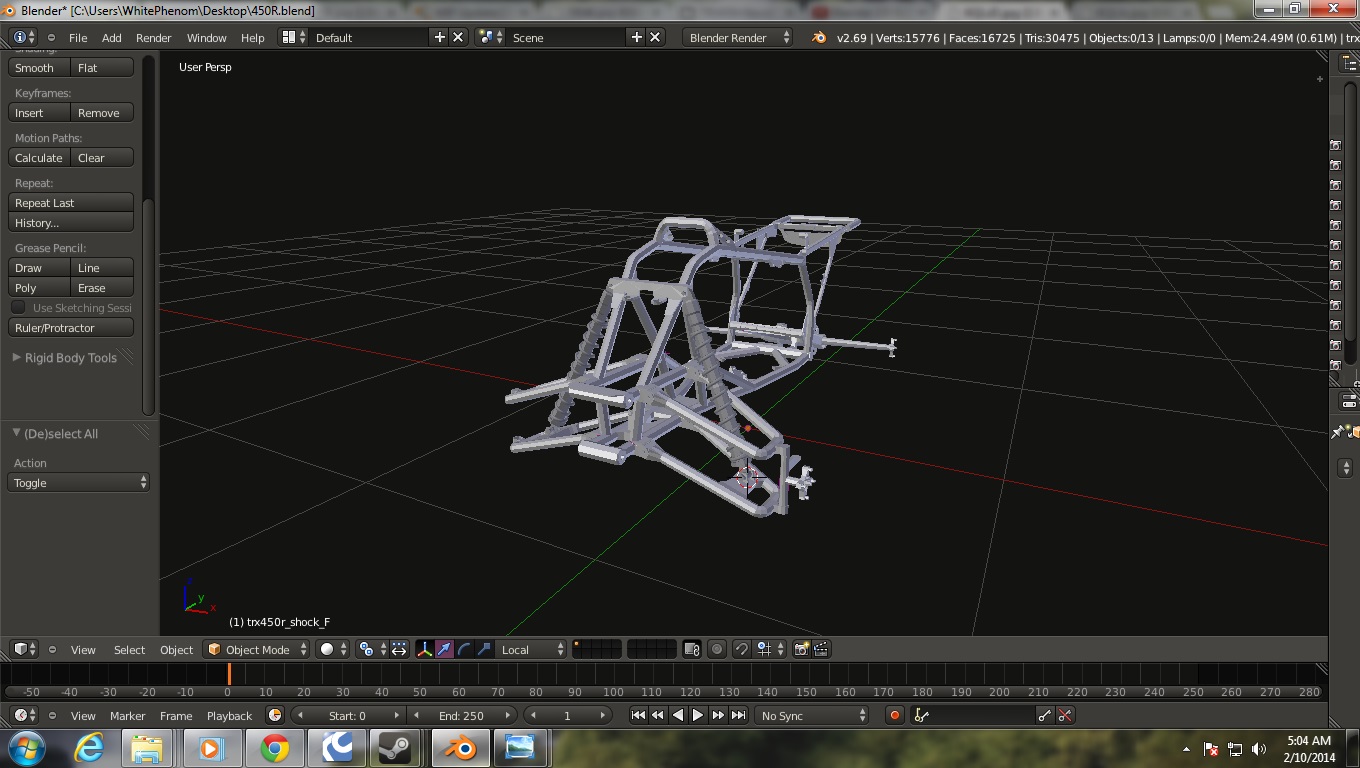Viewport: 1360px width, 768px height.
Task: Jump to the start frame
Action: point(638,715)
